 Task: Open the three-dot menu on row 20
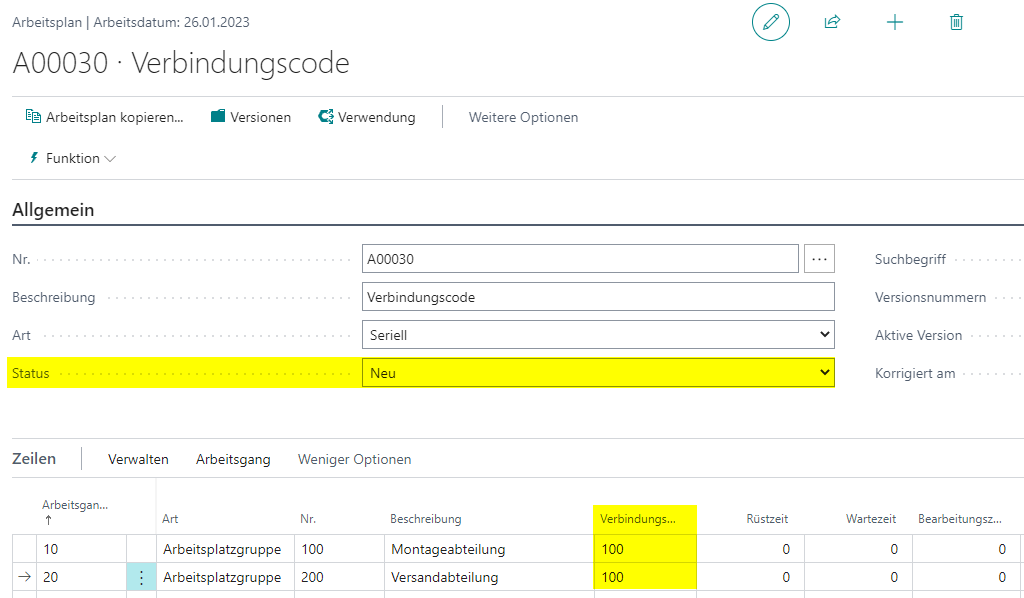141,577
